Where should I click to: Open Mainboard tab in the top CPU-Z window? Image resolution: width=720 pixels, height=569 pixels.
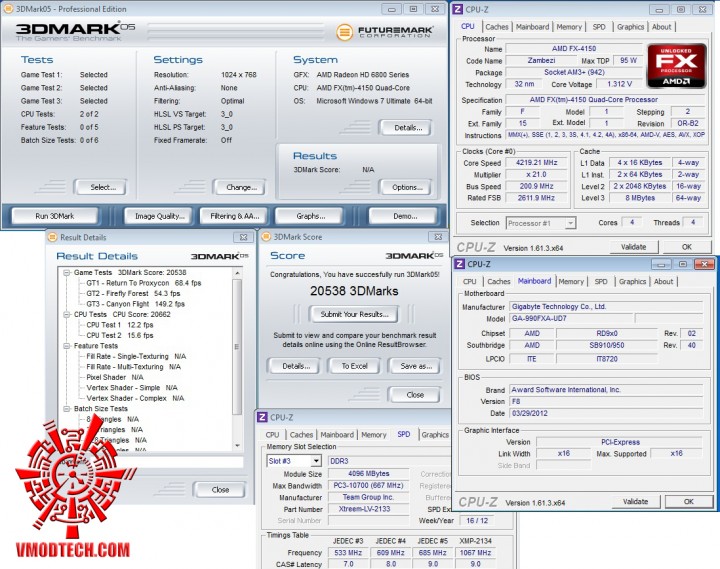pos(532,27)
